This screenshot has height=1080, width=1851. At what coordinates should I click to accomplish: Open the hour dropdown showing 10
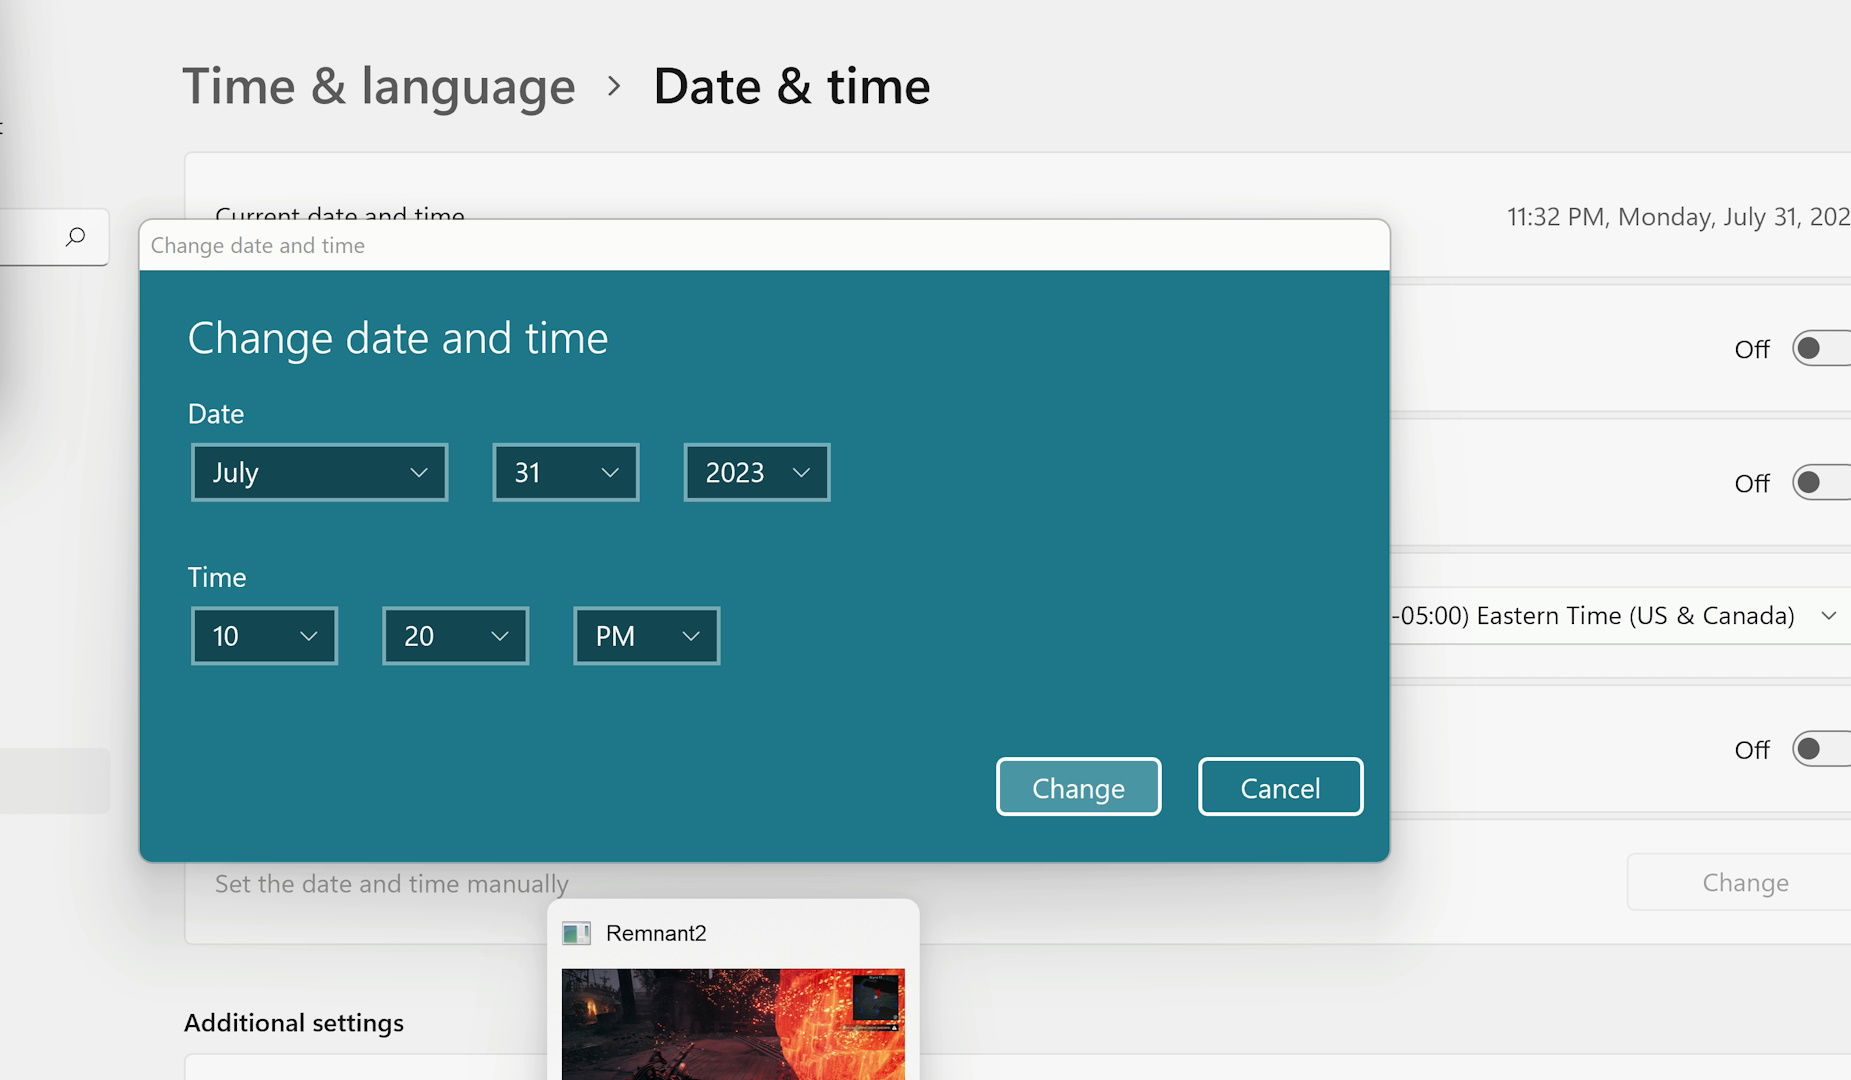264,636
